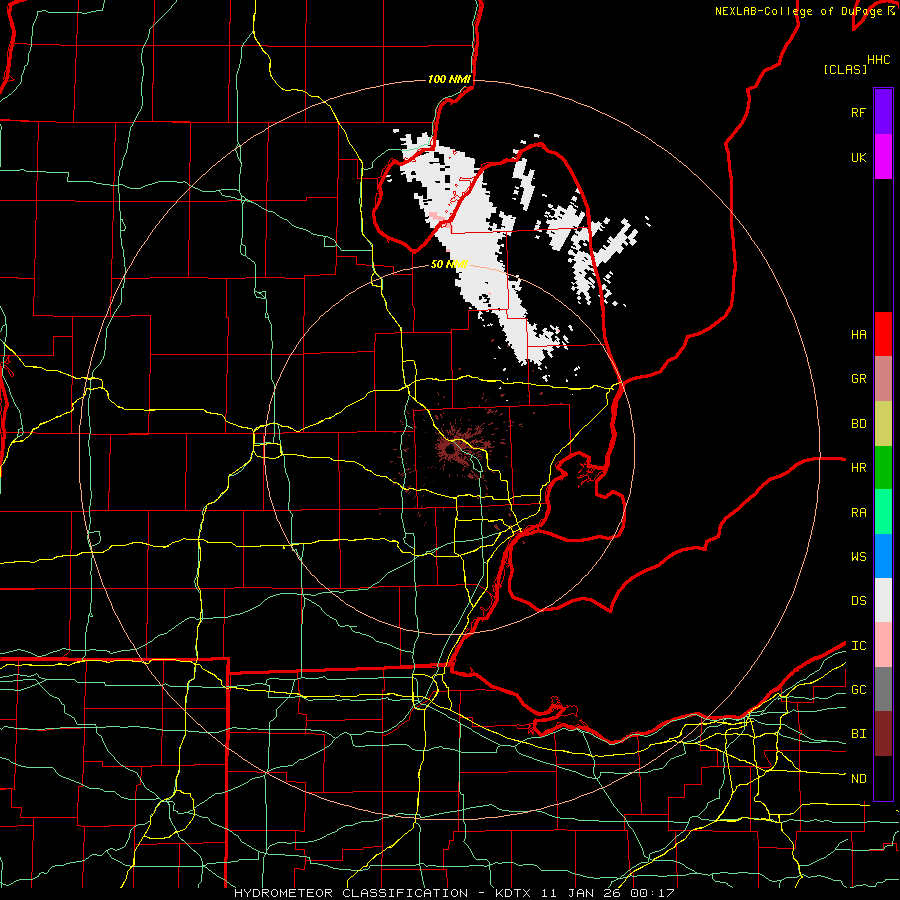Click the RF purple legend swatch

pyautogui.click(x=883, y=112)
